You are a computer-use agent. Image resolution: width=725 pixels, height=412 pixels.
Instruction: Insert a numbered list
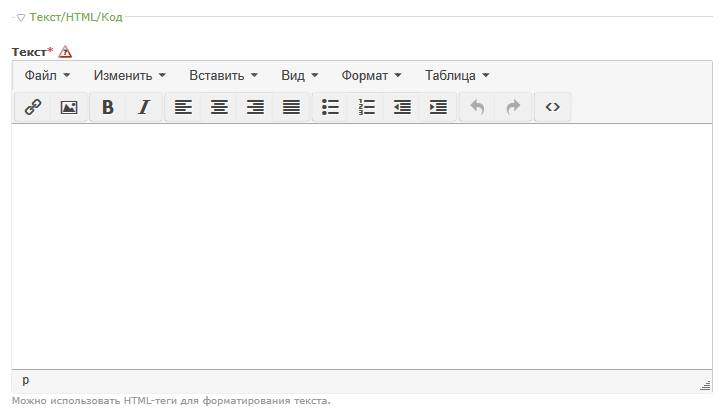pyautogui.click(x=367, y=107)
